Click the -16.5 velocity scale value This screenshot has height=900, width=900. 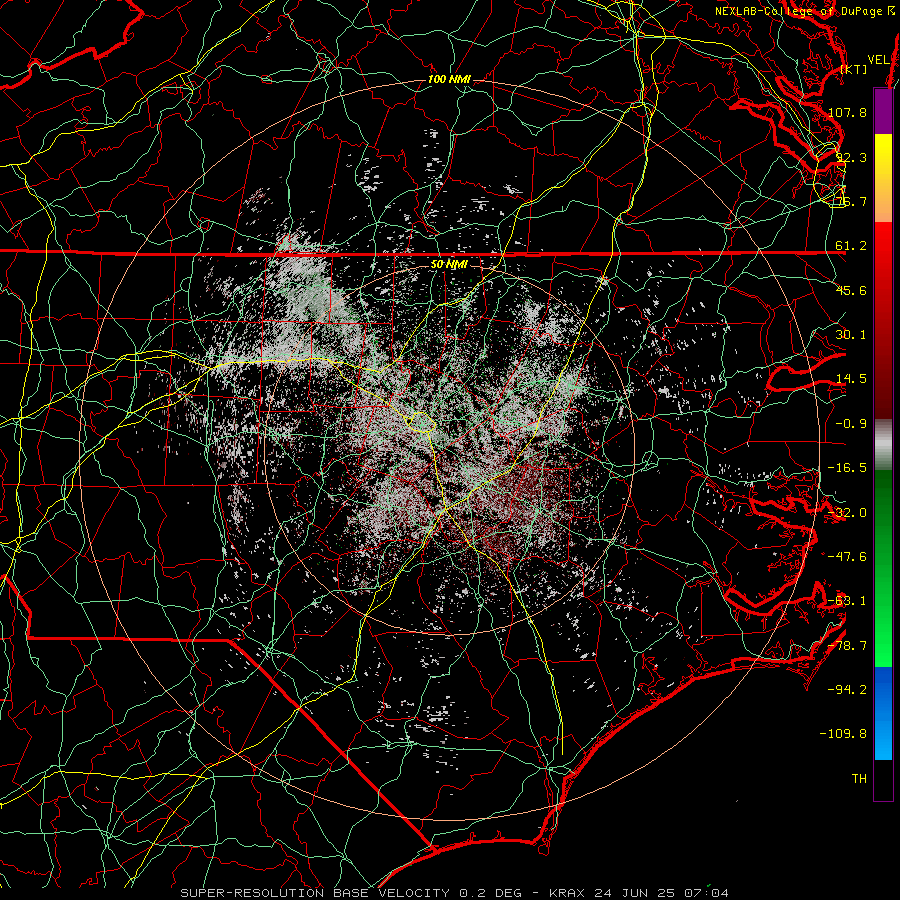tap(847, 468)
